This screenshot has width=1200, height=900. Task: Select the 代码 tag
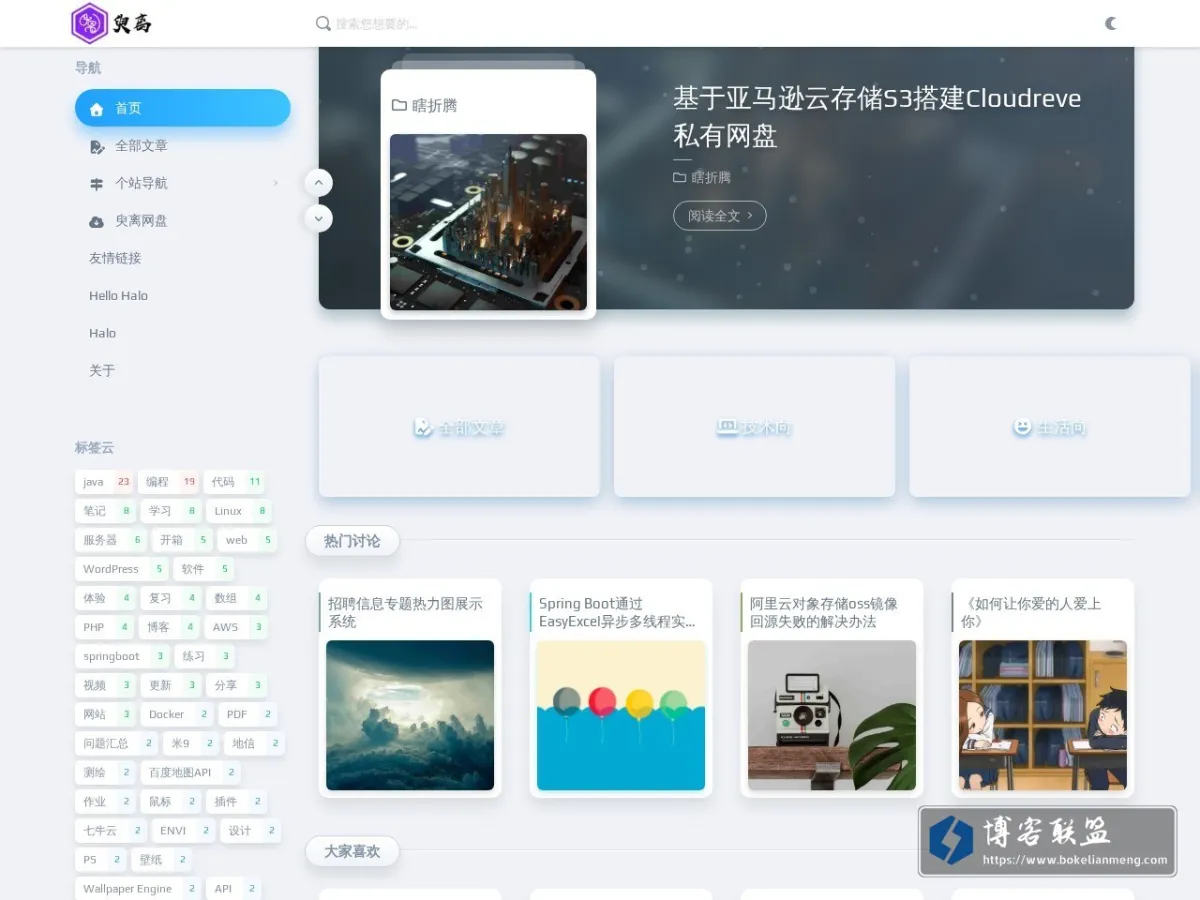tap(235, 482)
